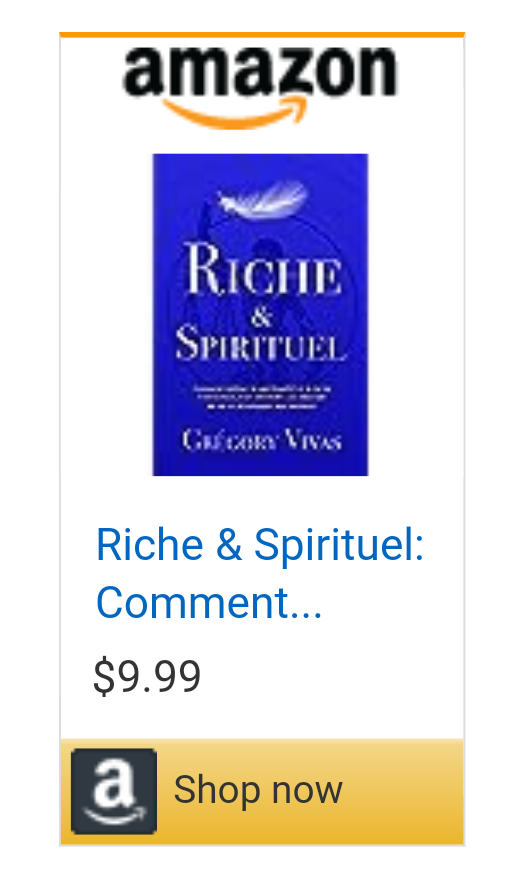Viewport: 520px width, 878px height.
Task: Click the dark Amazon 'a' icon
Action: pos(114,791)
